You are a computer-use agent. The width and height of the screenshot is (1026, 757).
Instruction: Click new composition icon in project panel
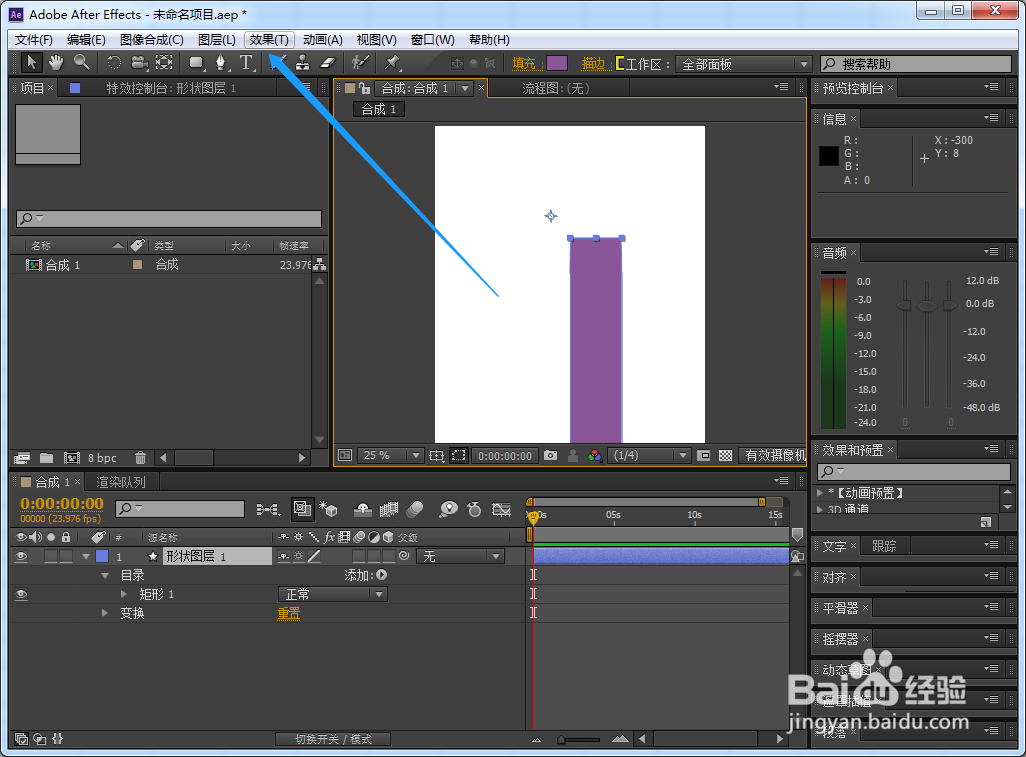point(71,458)
